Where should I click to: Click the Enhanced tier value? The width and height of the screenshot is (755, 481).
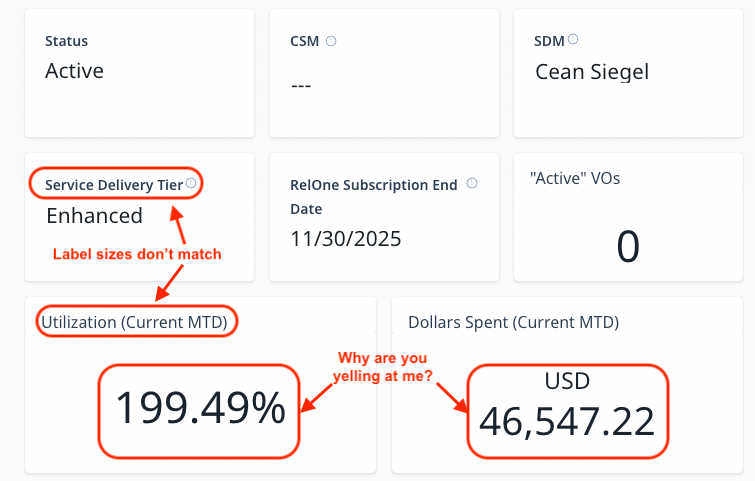[94, 216]
